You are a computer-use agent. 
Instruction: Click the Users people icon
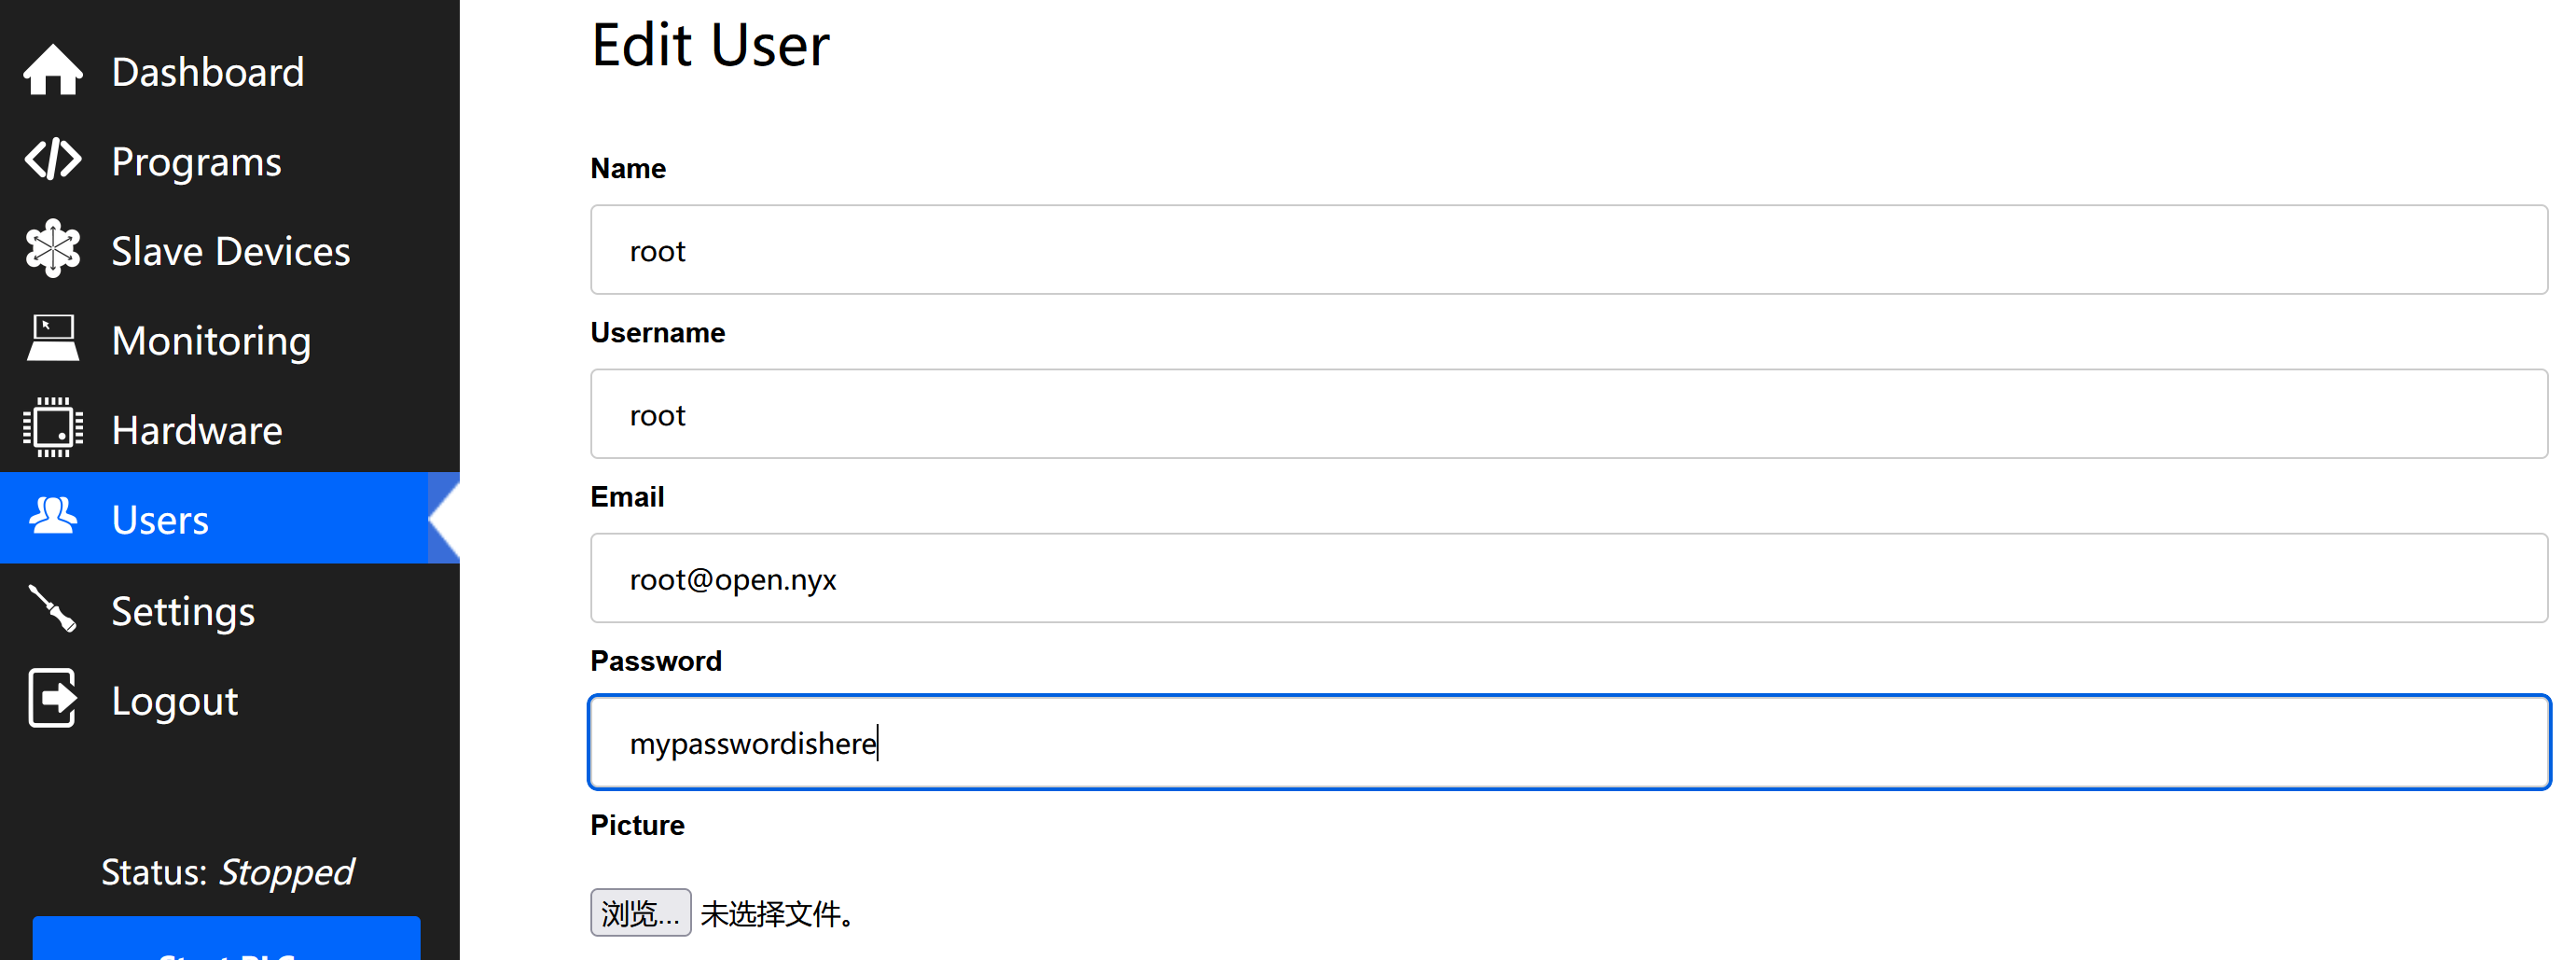(x=52, y=517)
